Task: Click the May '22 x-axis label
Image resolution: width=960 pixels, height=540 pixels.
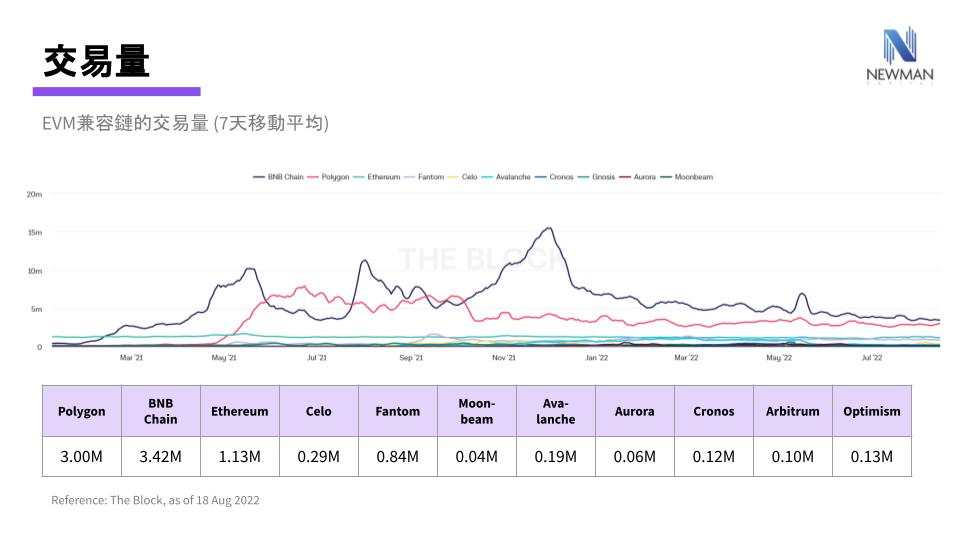Action: click(779, 358)
